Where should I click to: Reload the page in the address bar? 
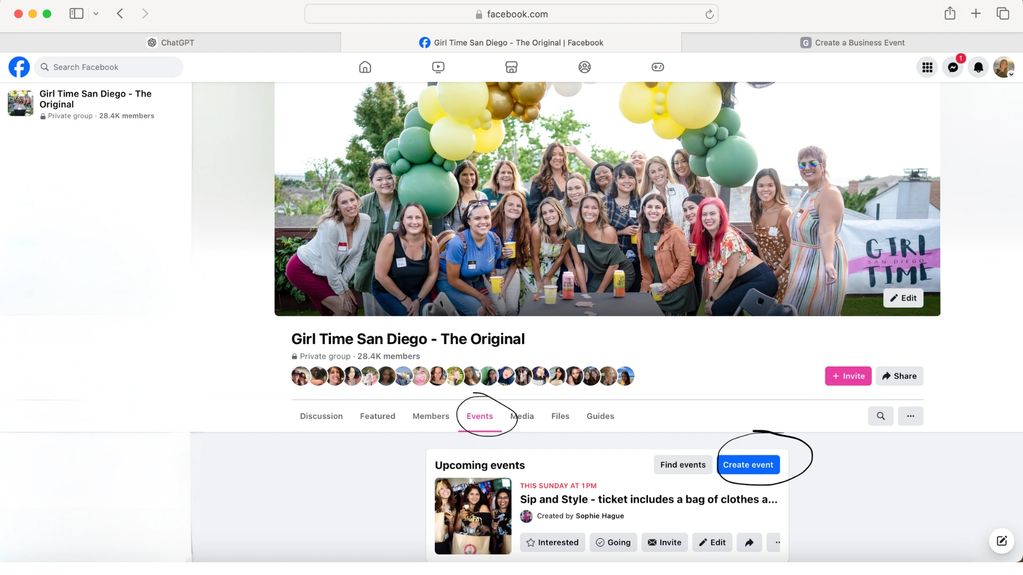pos(709,14)
